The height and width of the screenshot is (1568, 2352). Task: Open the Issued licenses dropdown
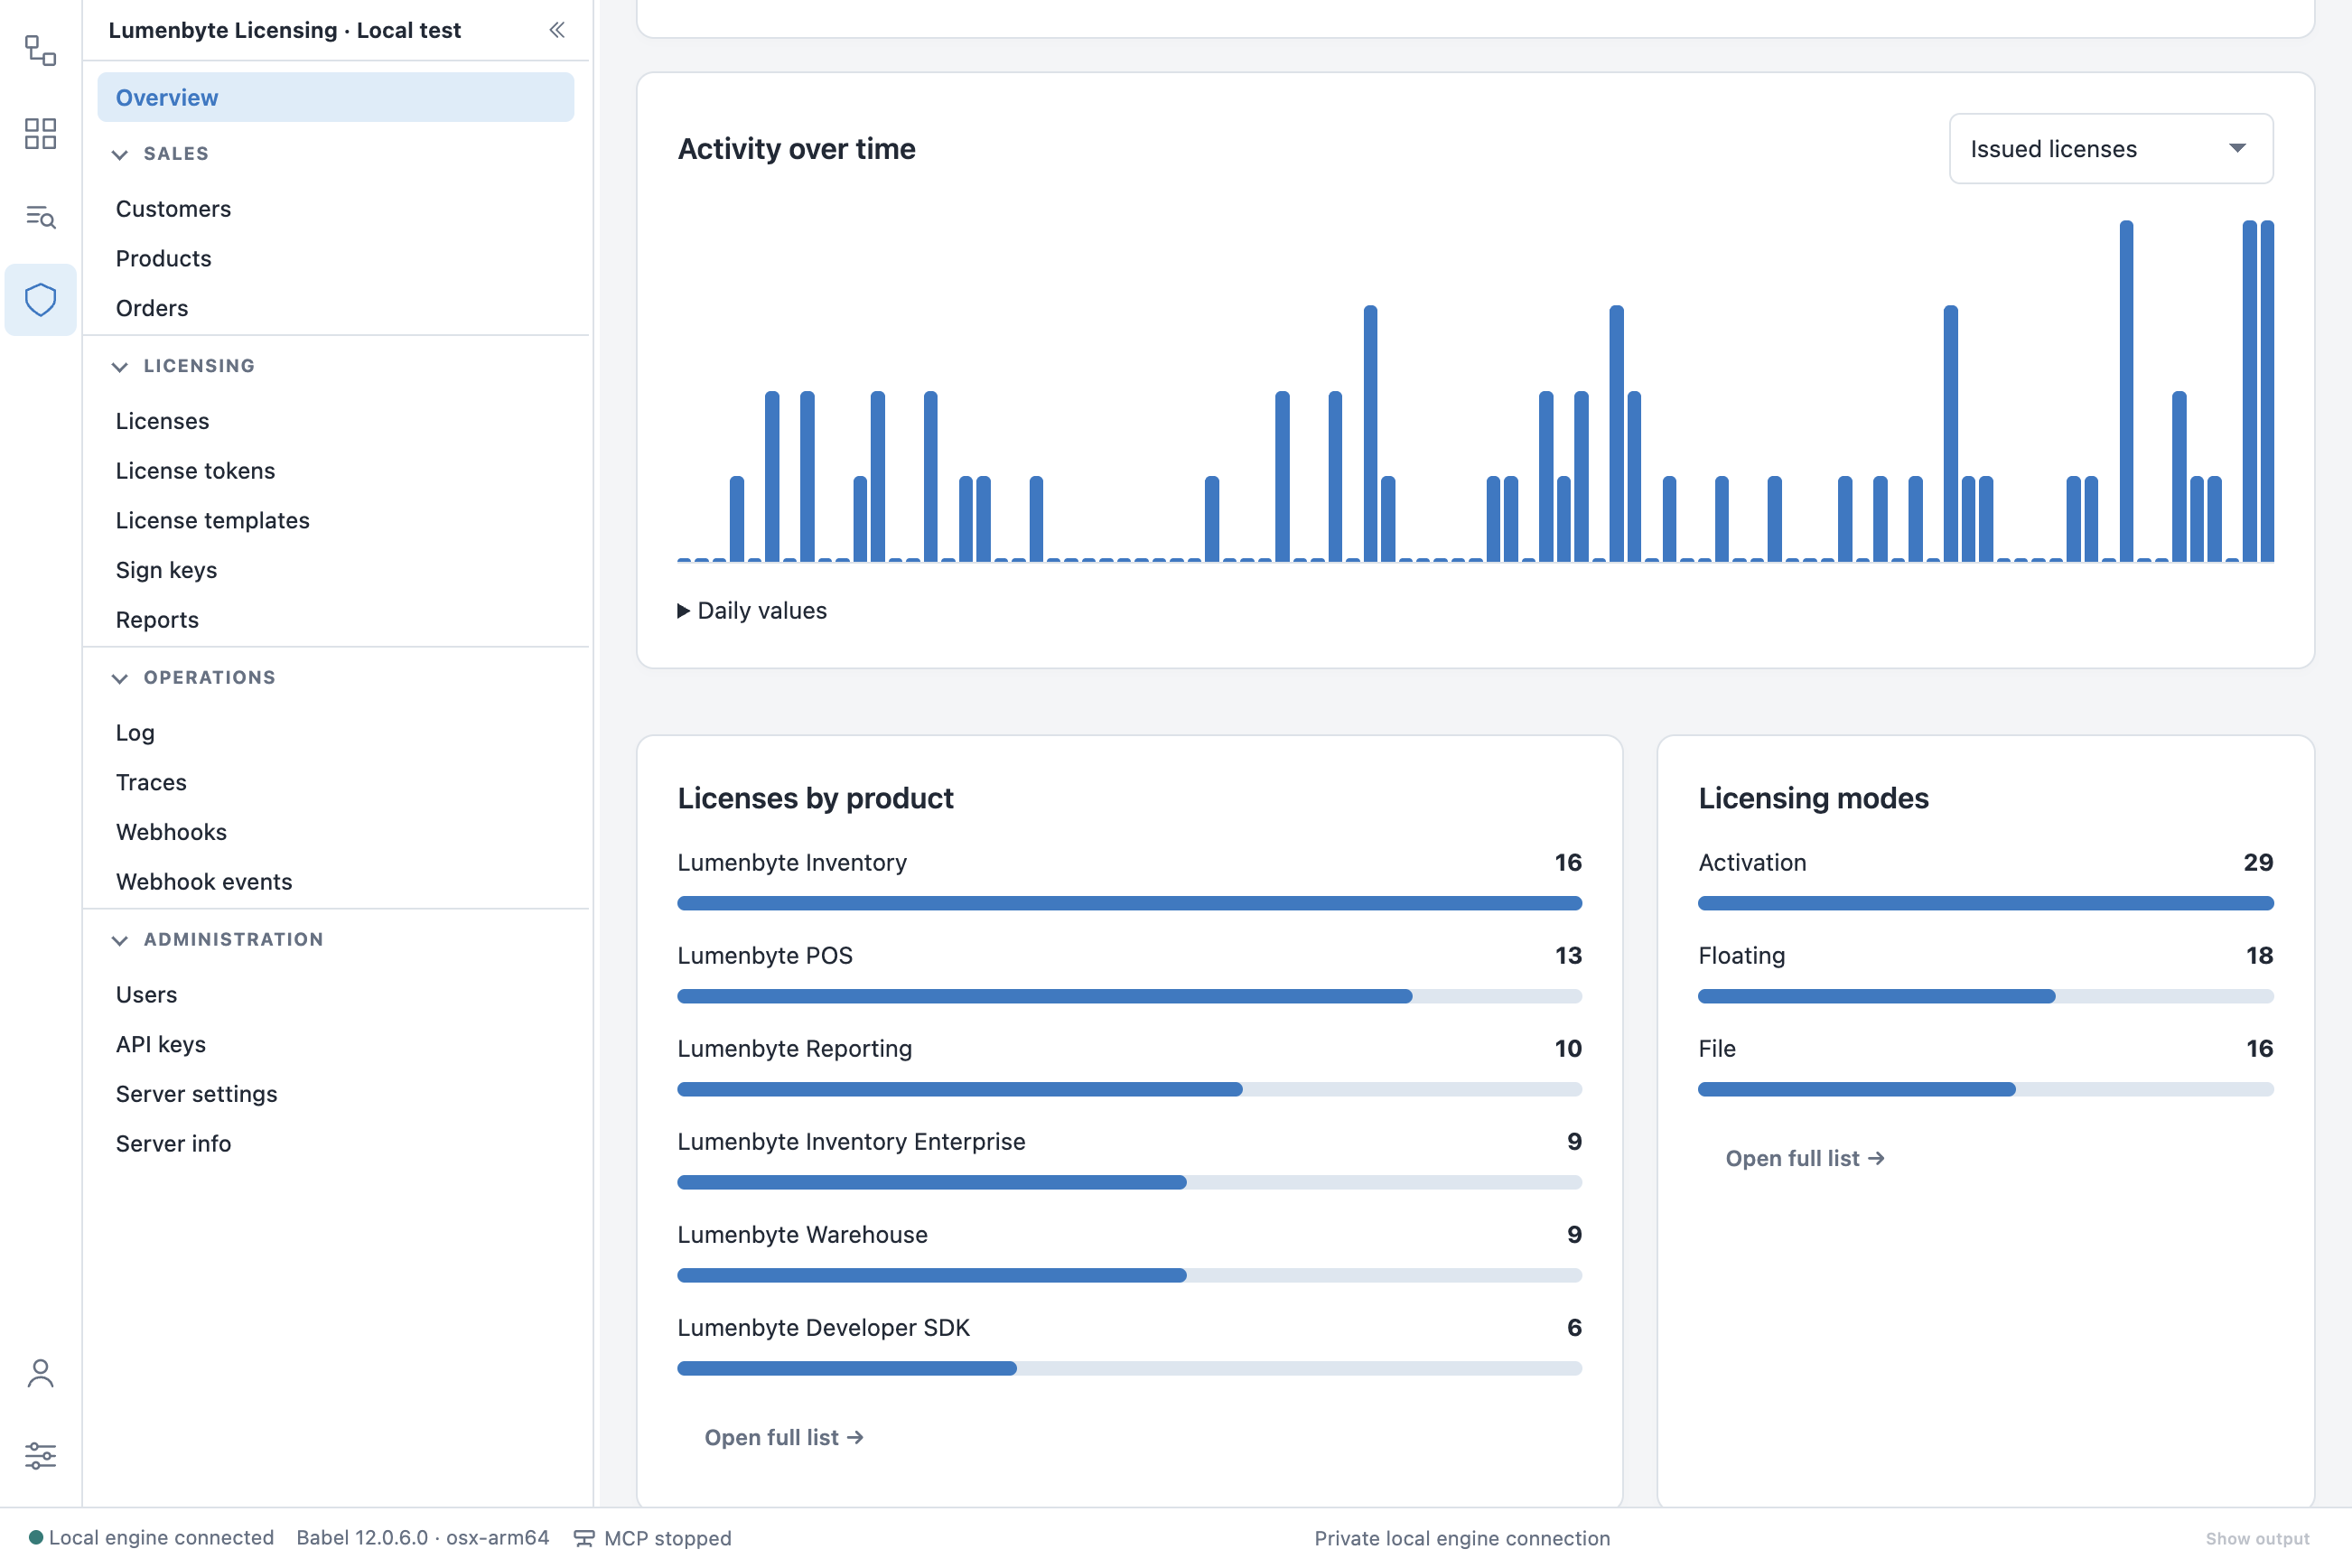(x=2111, y=149)
